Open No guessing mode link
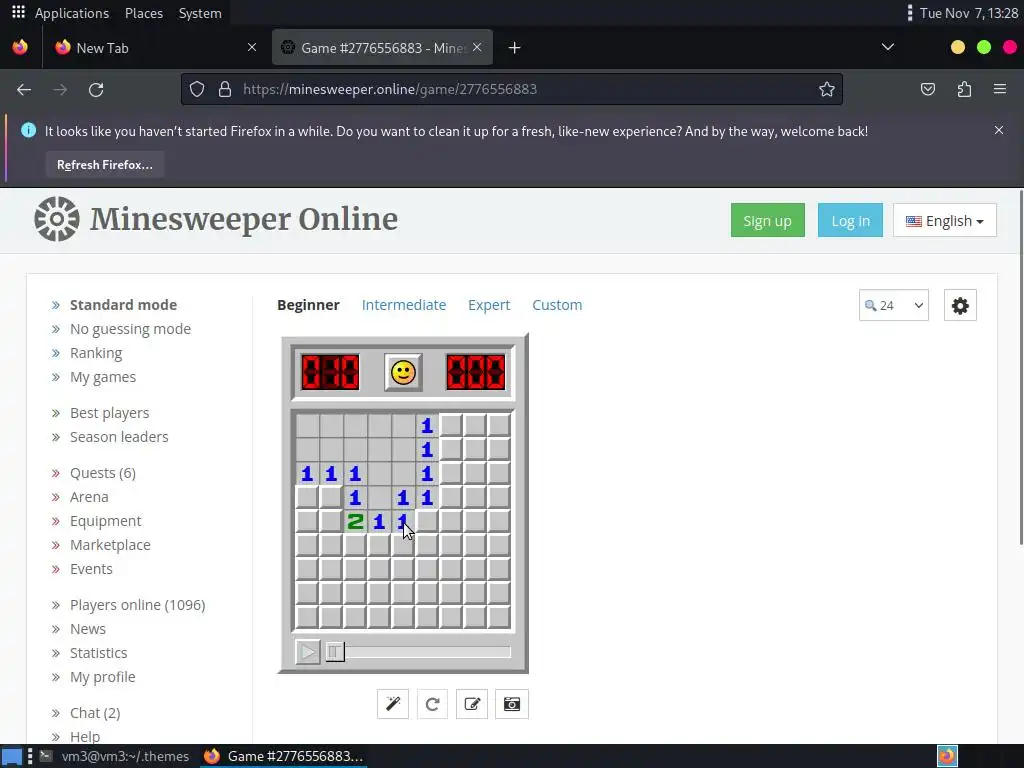 click(x=130, y=329)
